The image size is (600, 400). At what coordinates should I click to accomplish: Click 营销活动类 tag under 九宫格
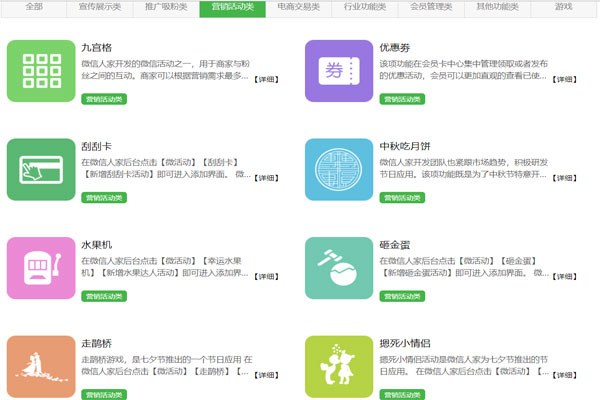[104, 99]
